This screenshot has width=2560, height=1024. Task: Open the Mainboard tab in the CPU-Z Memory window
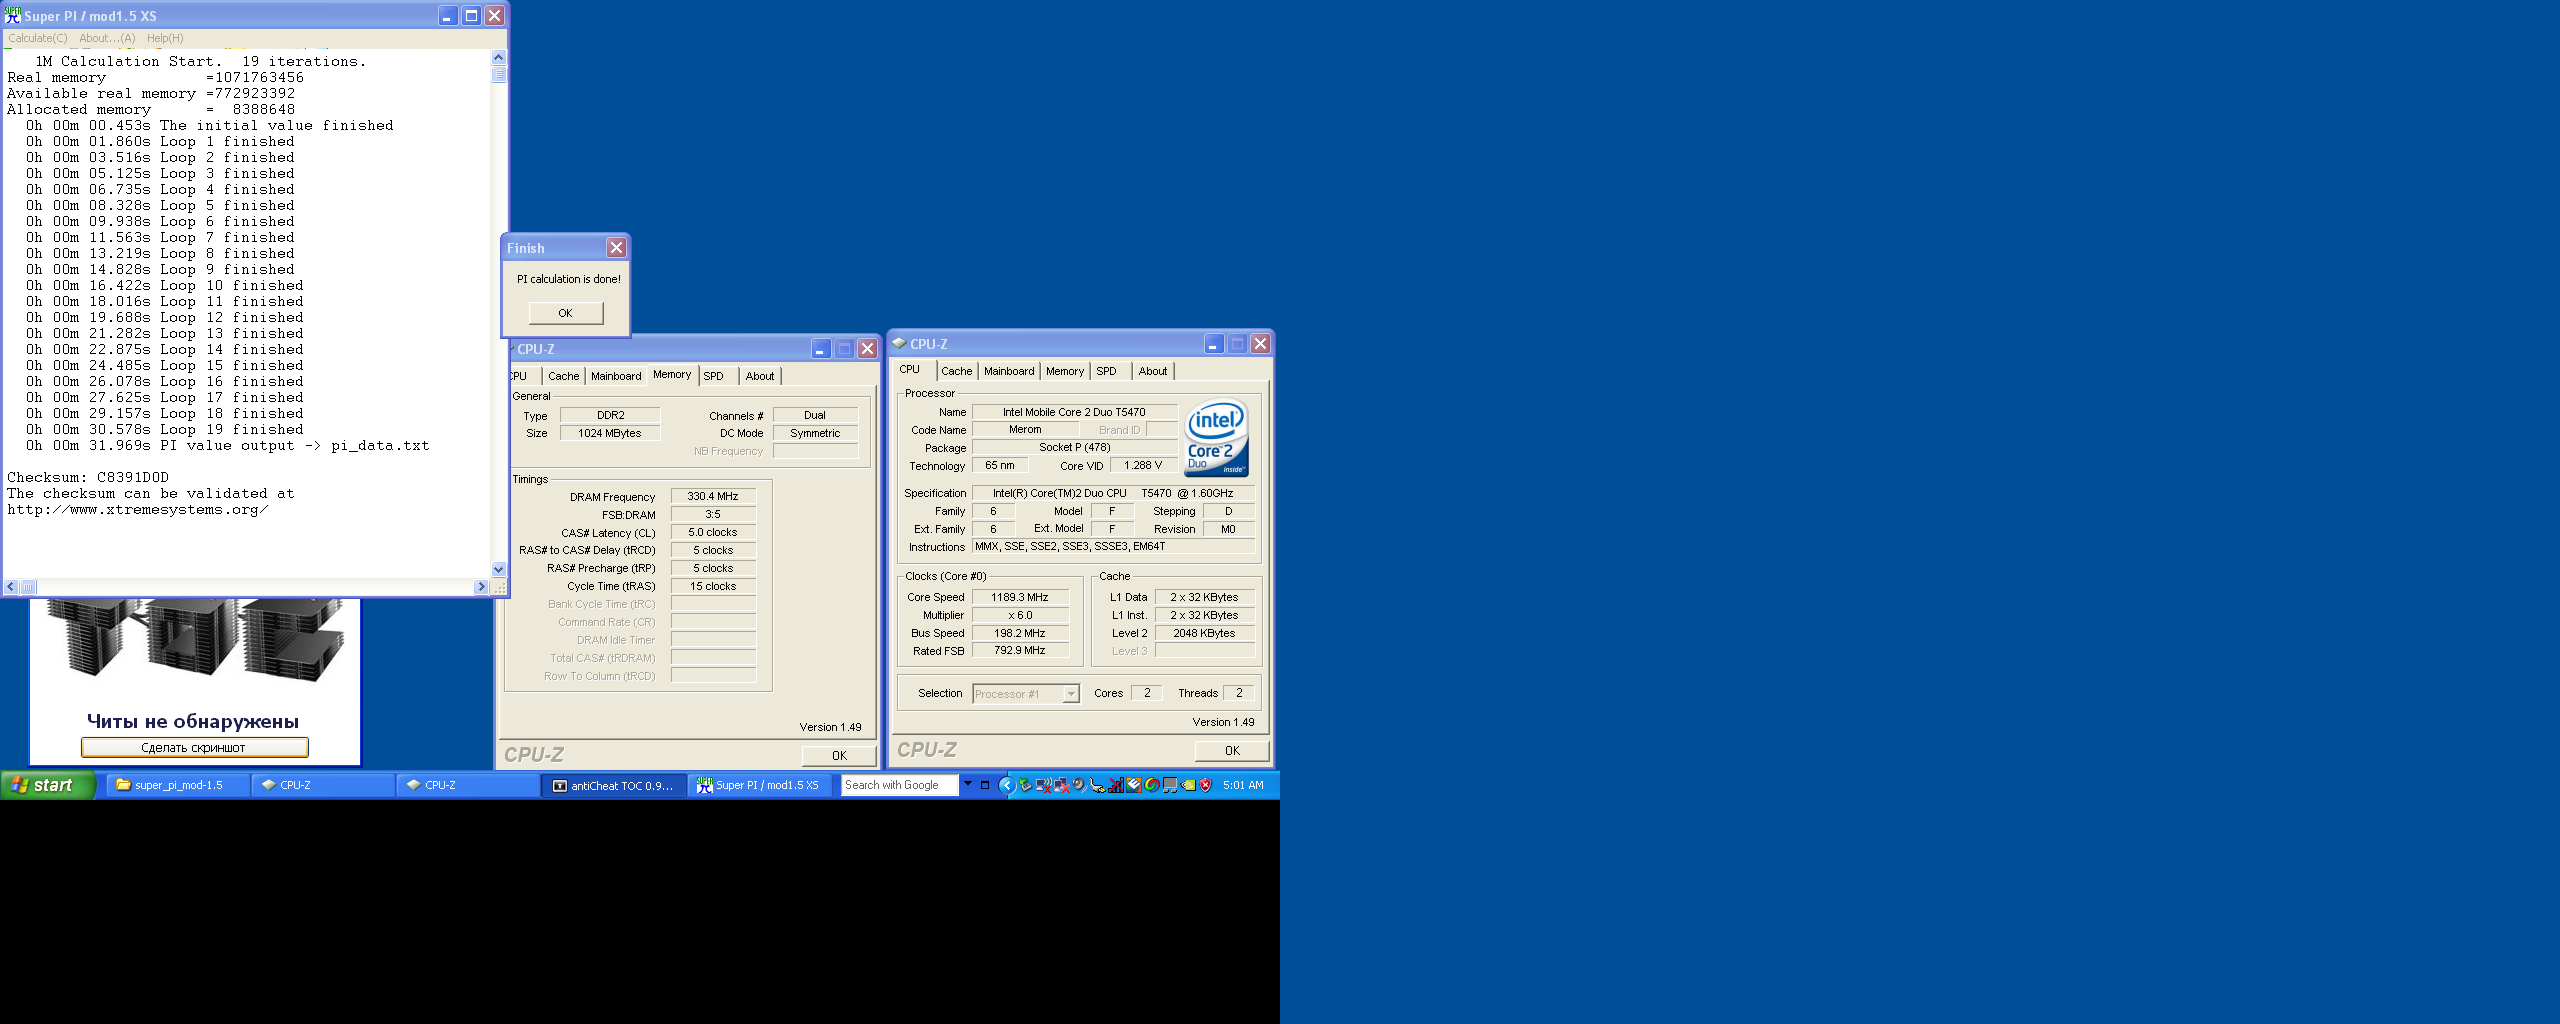pos(616,376)
